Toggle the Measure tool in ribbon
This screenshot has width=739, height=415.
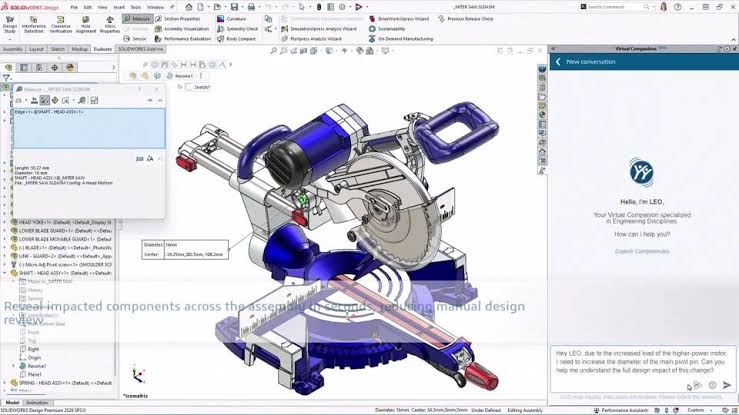137,19
